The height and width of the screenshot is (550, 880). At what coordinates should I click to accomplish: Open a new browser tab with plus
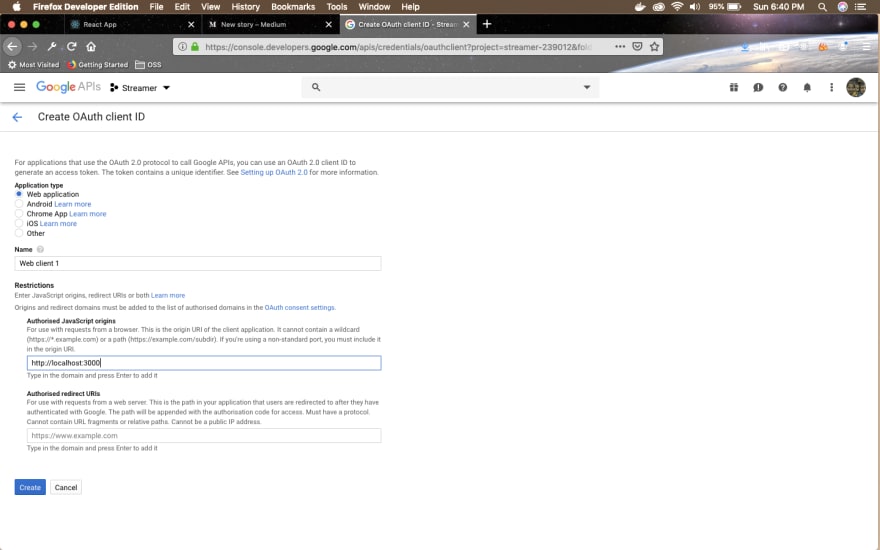[x=487, y=24]
